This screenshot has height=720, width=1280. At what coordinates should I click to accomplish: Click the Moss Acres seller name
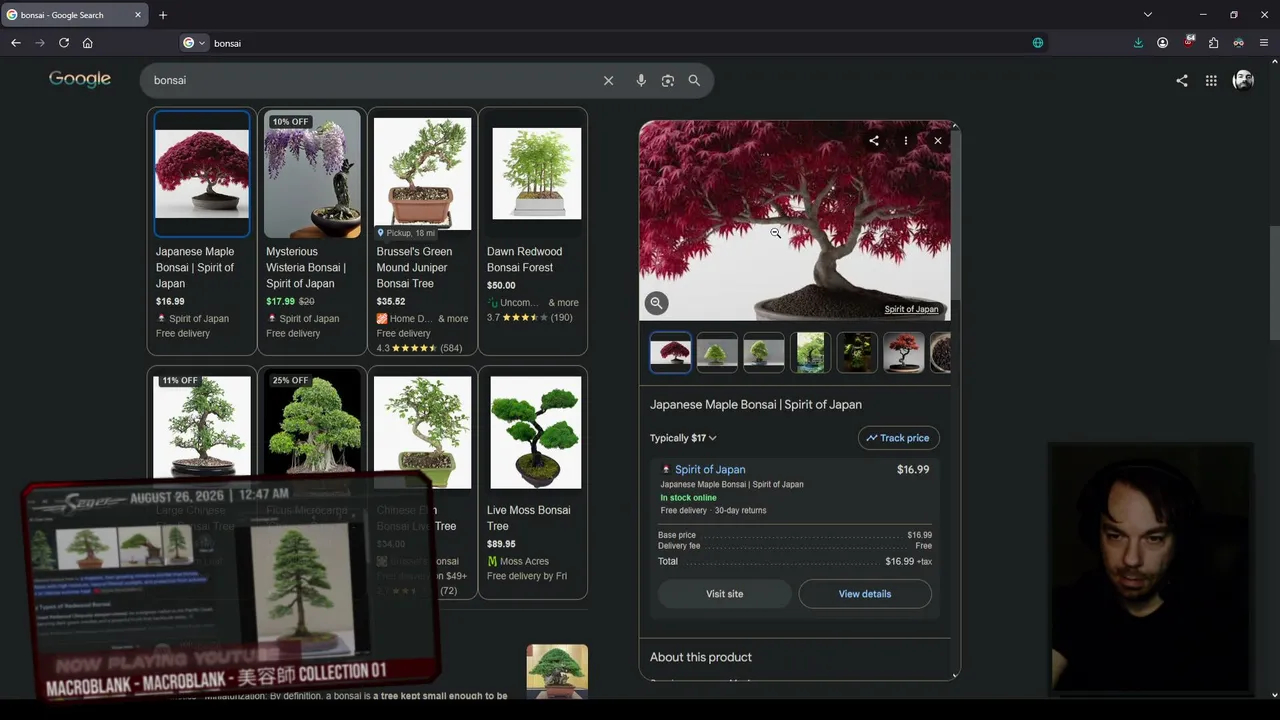(524, 561)
